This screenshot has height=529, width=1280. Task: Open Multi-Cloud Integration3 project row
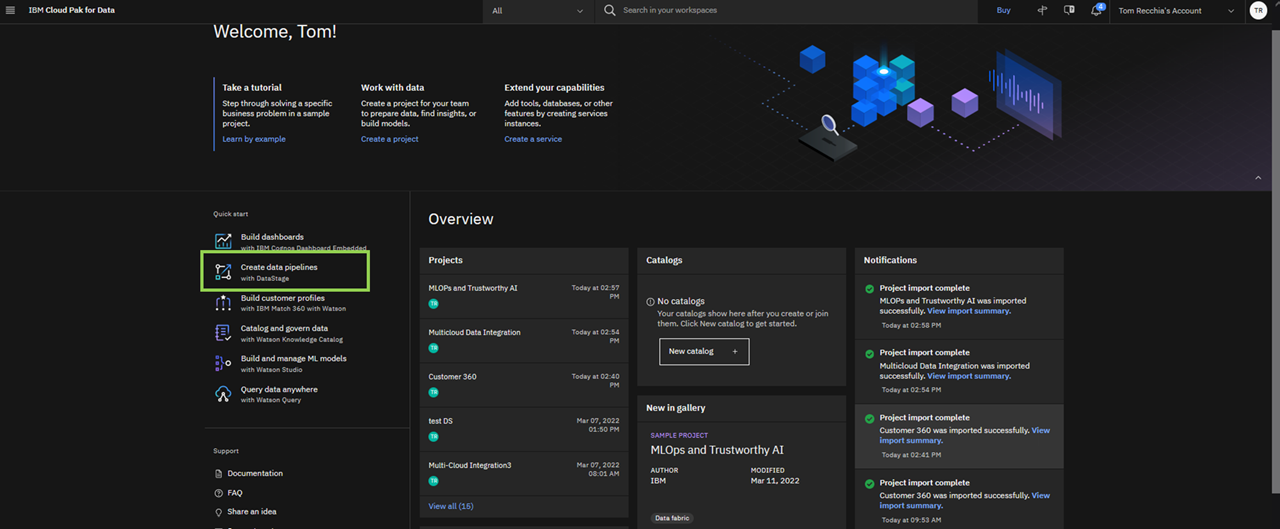pos(524,473)
